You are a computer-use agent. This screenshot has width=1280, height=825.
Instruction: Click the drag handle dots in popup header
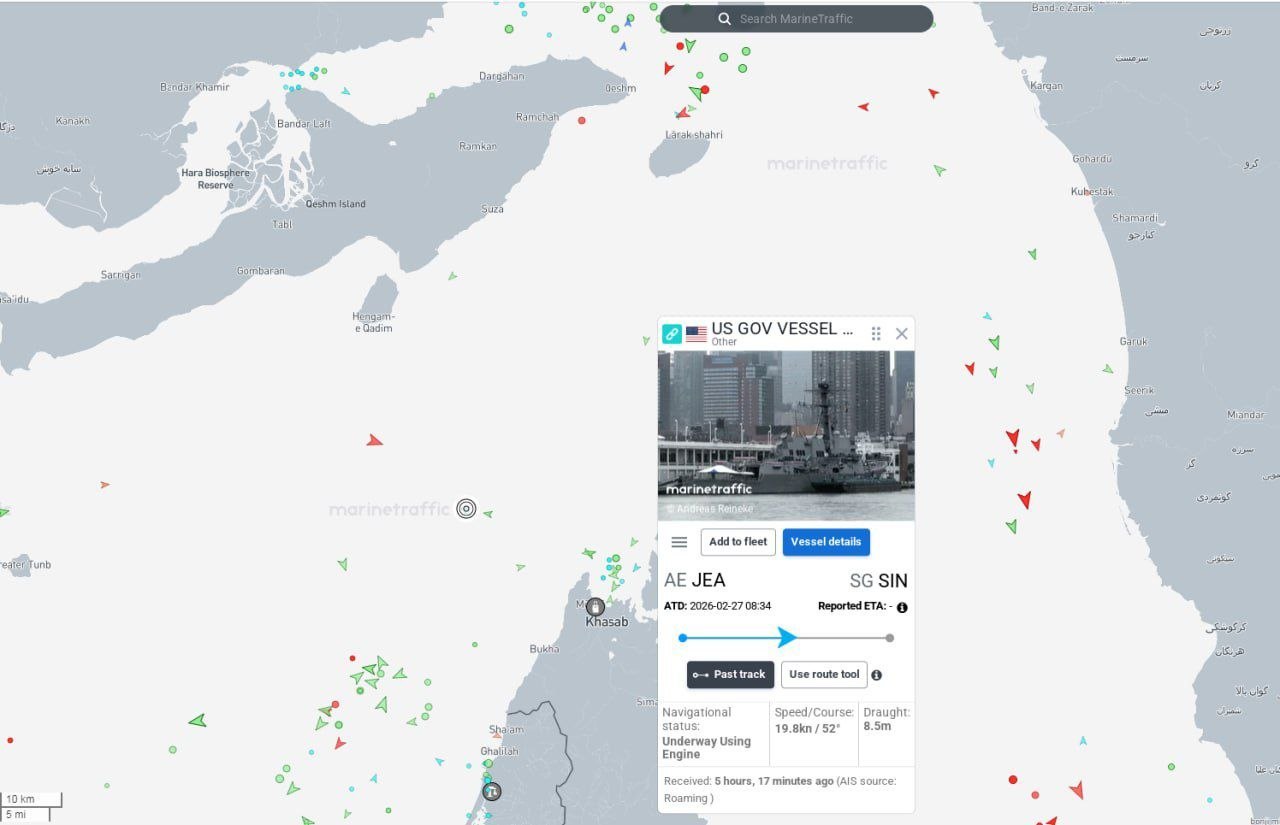tap(876, 334)
